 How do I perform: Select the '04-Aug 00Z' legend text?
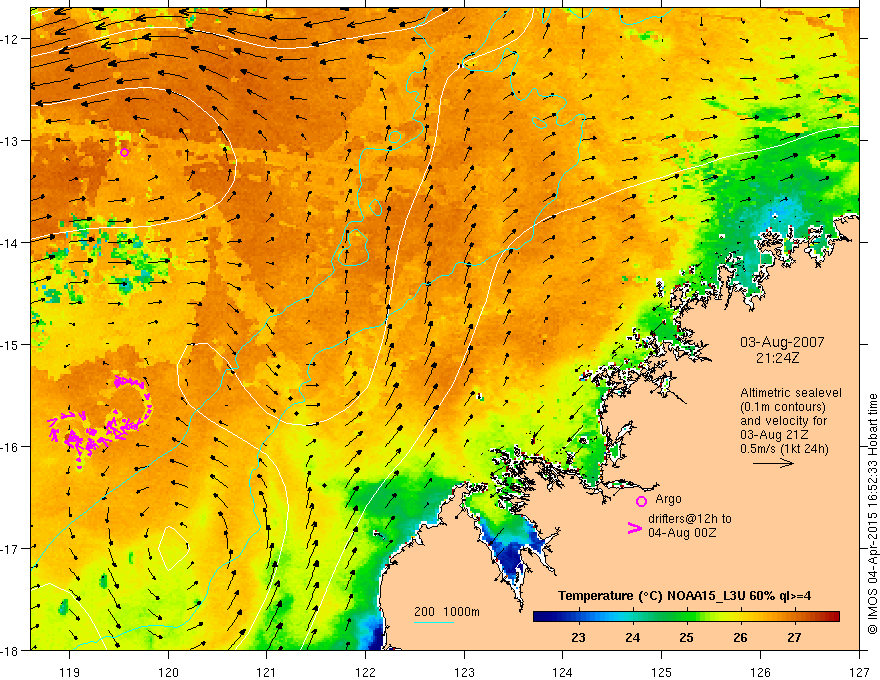pos(682,533)
